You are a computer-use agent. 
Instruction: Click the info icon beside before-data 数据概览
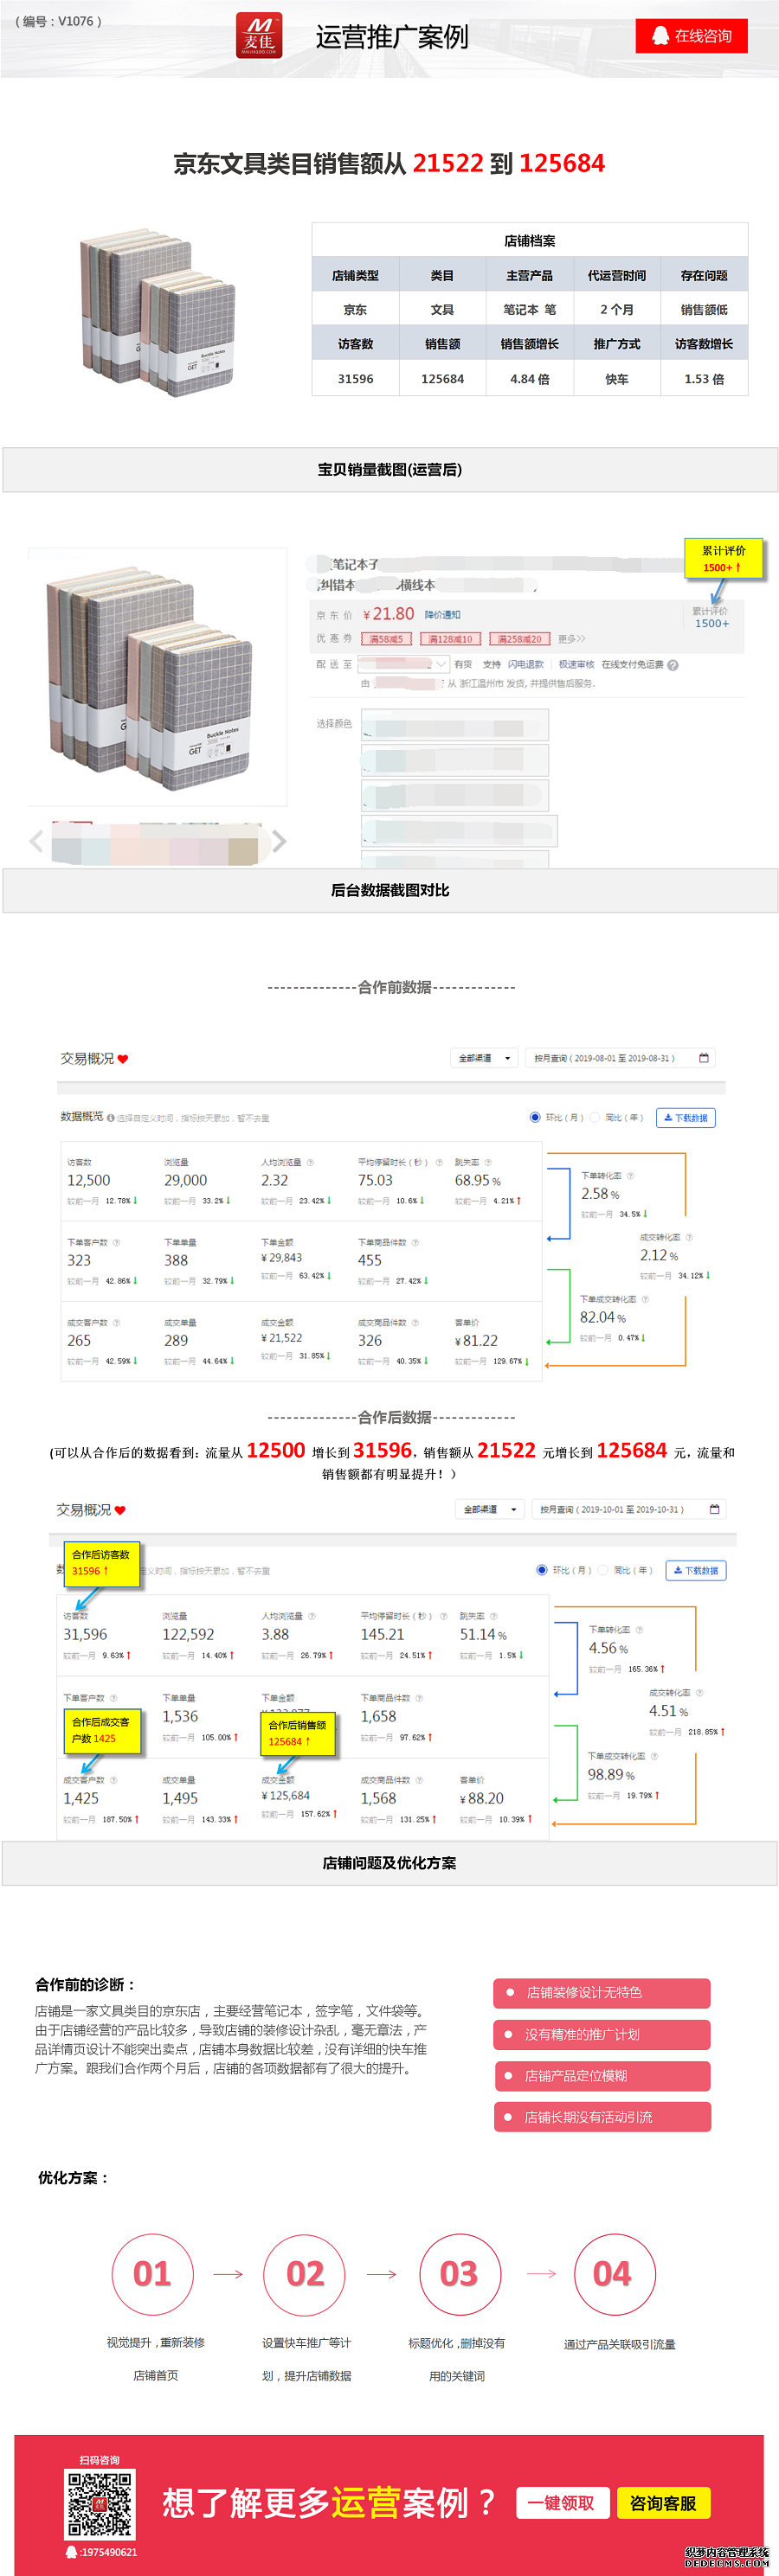(110, 1118)
